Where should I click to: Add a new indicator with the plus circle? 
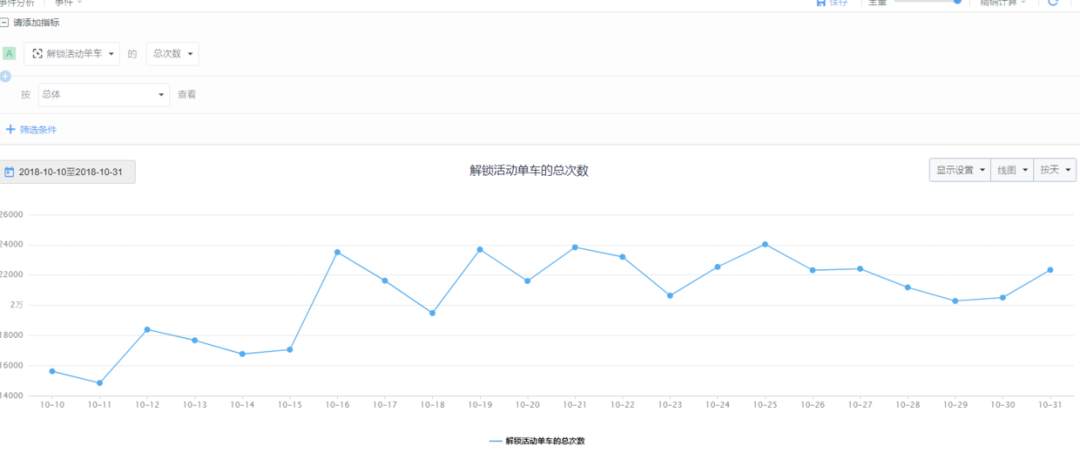click(x=5, y=76)
